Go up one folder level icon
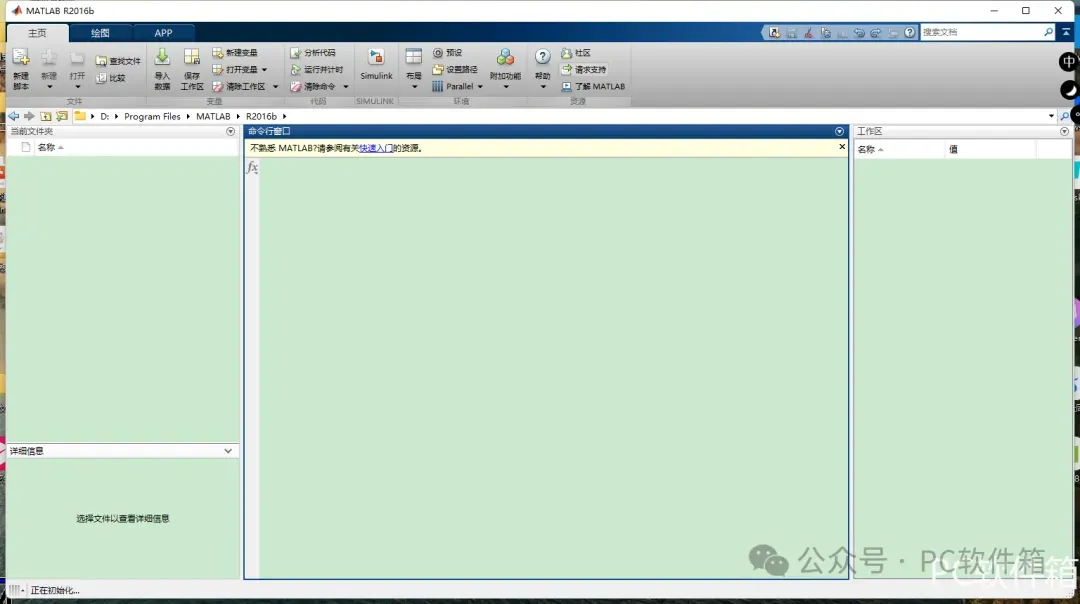 [45, 116]
